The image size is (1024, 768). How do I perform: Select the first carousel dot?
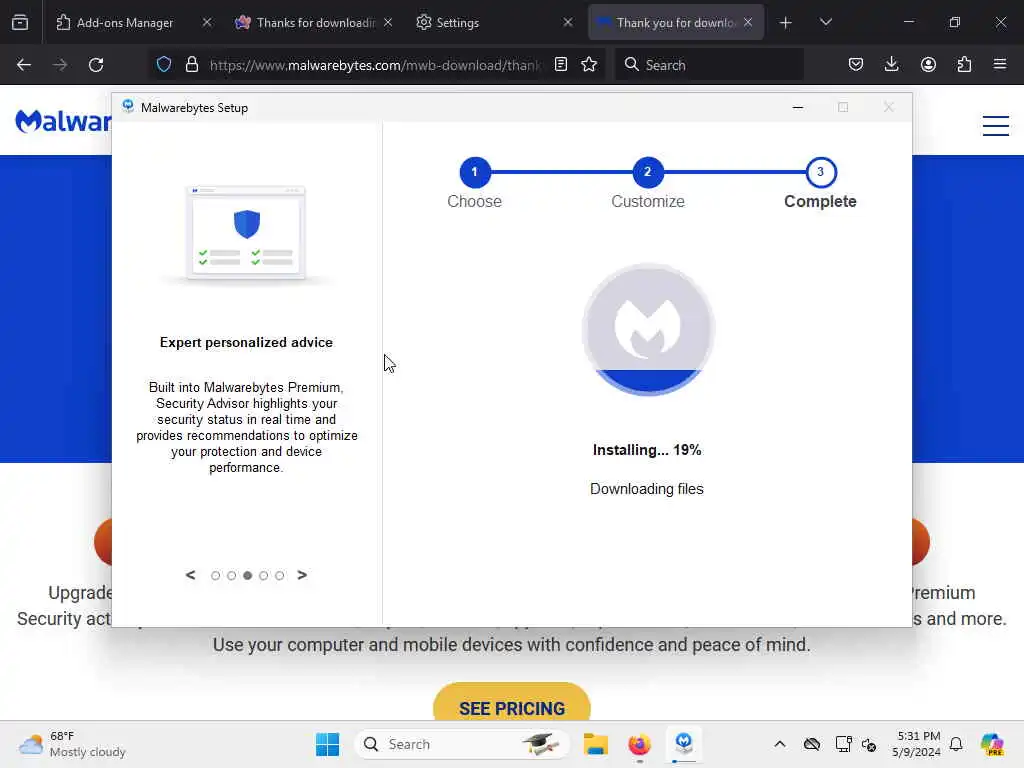tap(216, 575)
